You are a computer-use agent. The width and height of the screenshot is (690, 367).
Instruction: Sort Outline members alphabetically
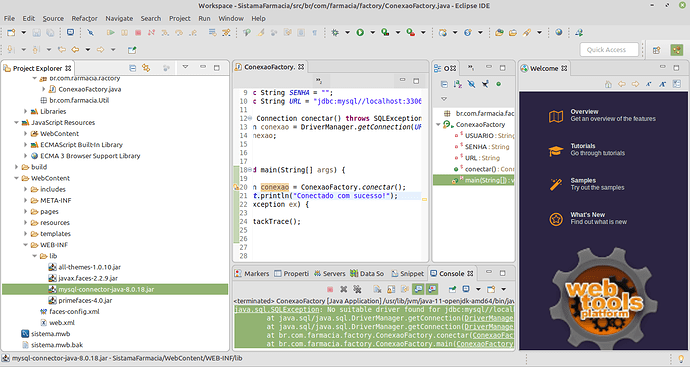(458, 84)
